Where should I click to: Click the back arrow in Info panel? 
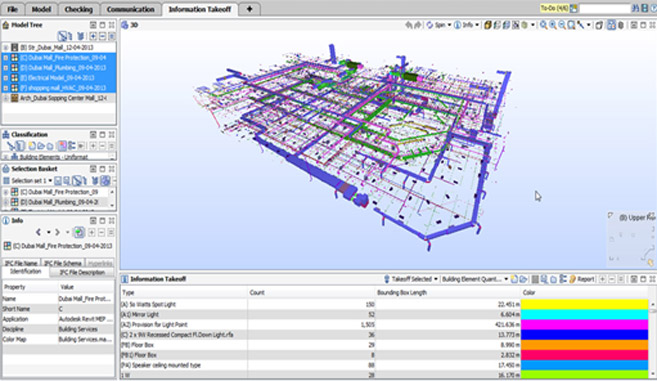(x=38, y=232)
